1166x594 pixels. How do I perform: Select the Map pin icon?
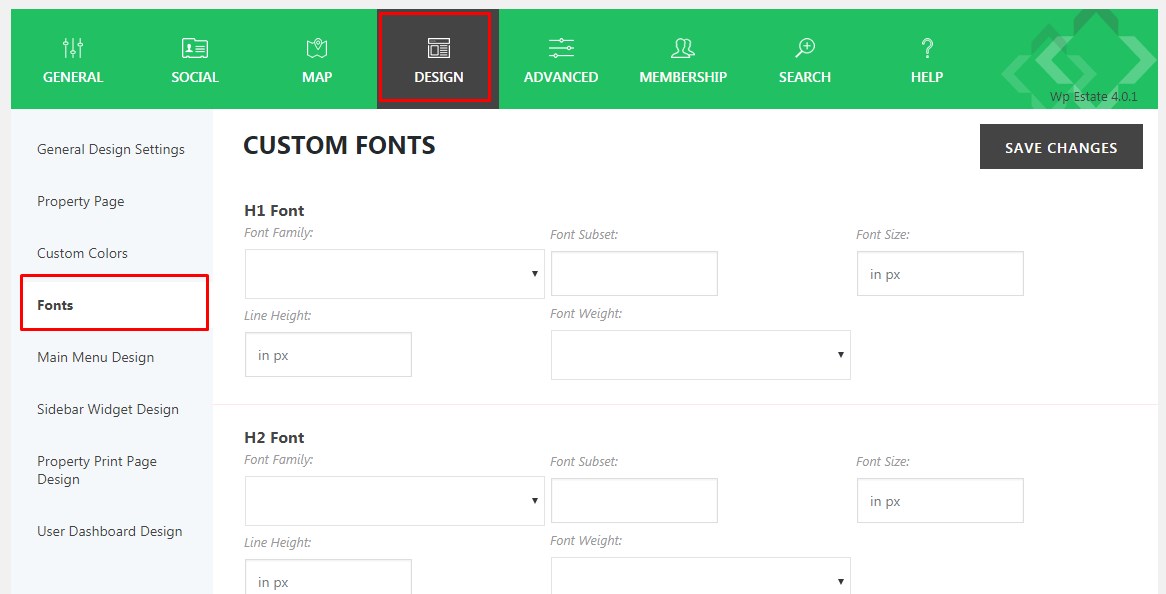tap(317, 48)
